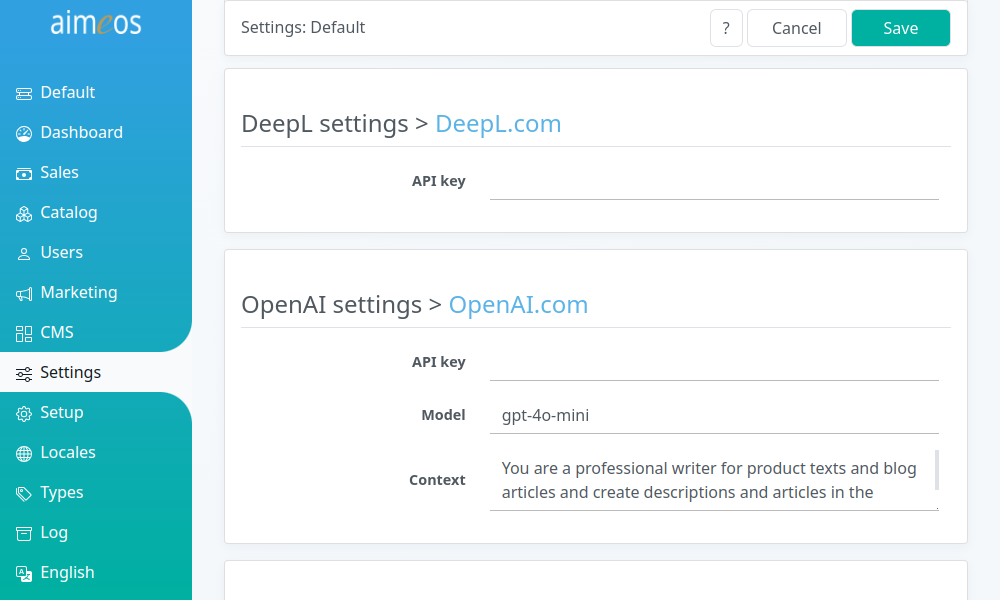This screenshot has width=1000, height=600.
Task: Click the Model field with gpt-4o-mini
Action: pyautogui.click(x=714, y=416)
